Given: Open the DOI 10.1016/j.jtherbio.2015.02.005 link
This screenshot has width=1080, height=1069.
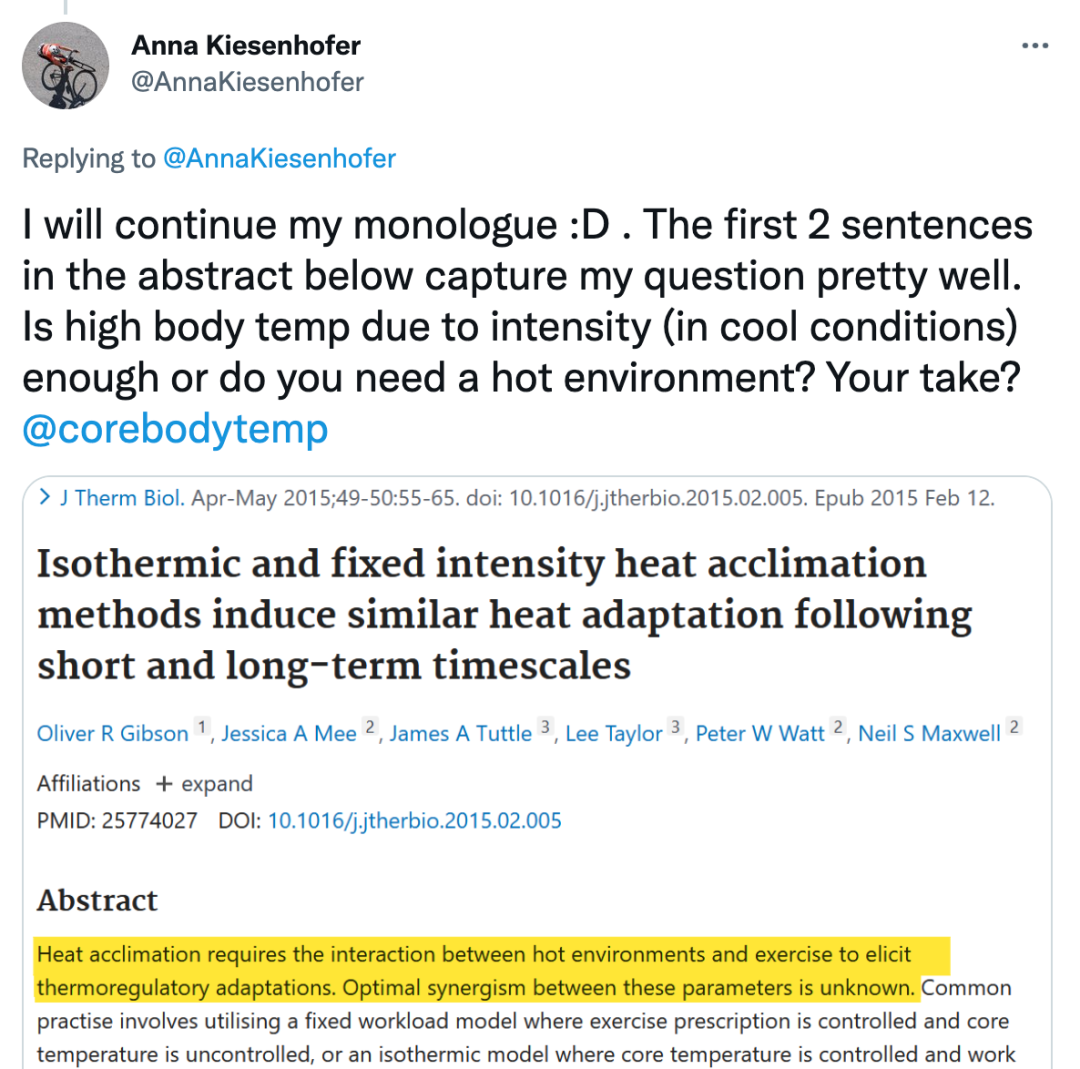Looking at the screenshot, I should tap(415, 821).
